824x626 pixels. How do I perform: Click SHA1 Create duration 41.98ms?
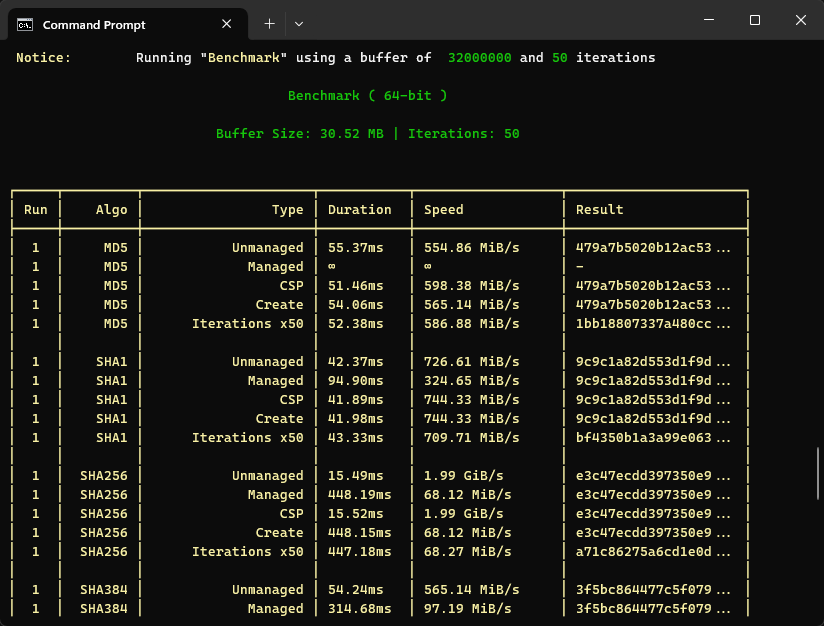[356, 419]
